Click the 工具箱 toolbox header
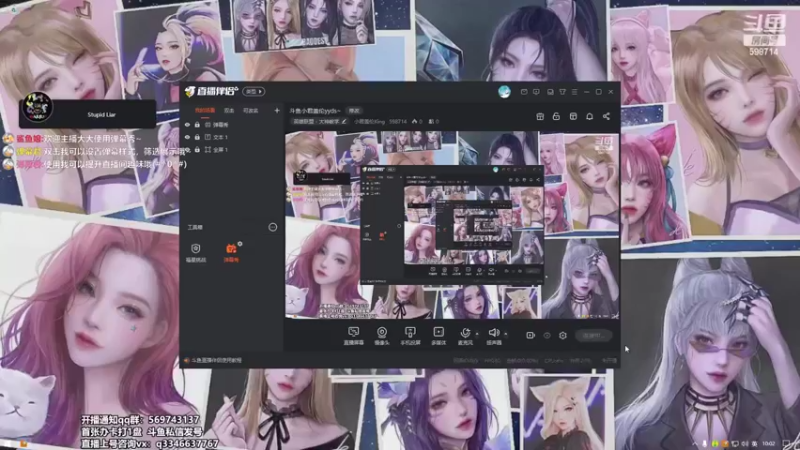 195,228
